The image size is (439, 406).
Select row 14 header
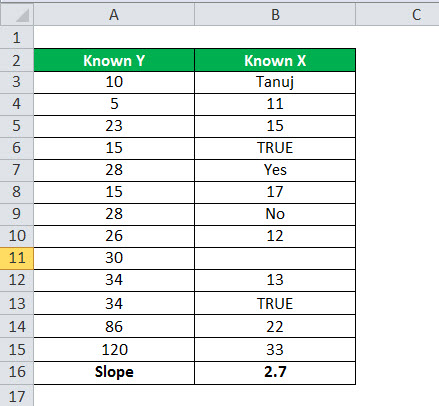click(17, 326)
